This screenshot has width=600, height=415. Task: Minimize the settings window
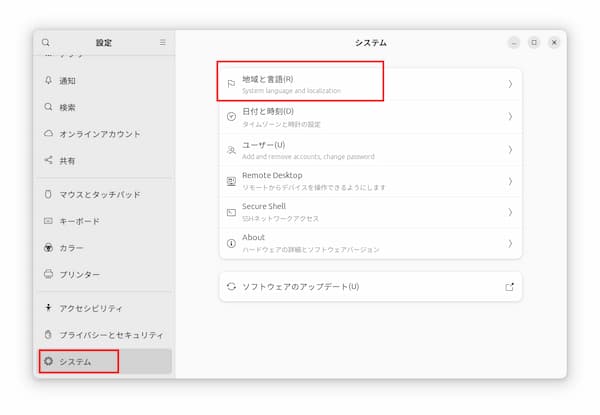[x=514, y=42]
